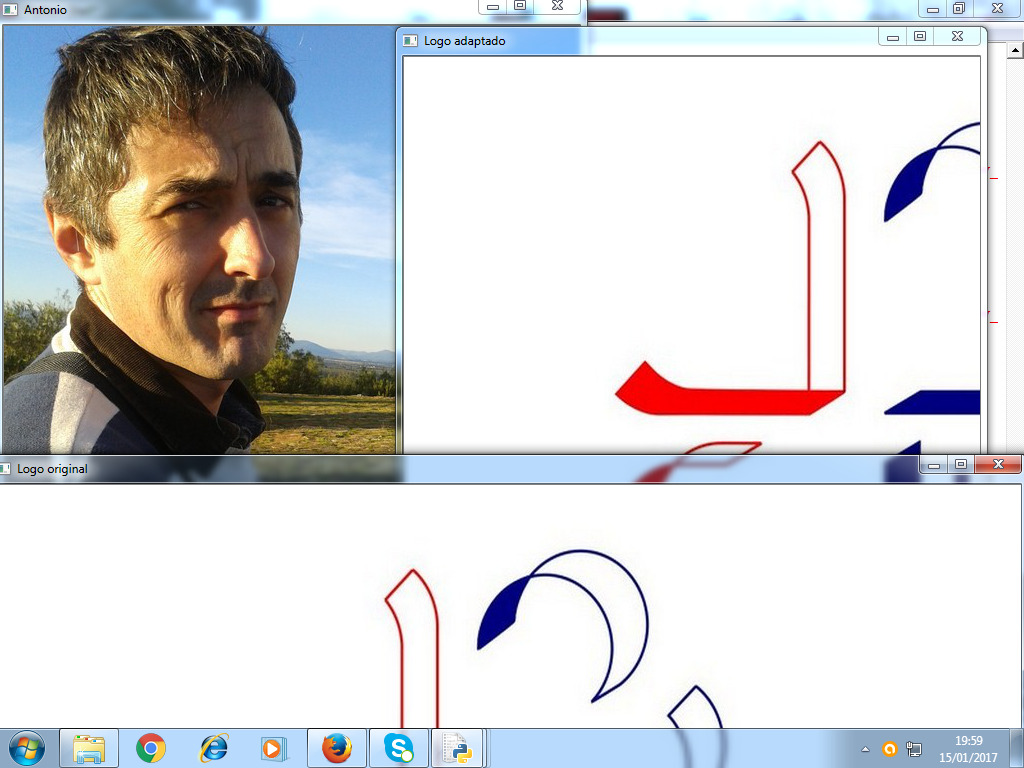1024x768 pixels.
Task: Maximize the background window at top right
Action: pos(959,8)
